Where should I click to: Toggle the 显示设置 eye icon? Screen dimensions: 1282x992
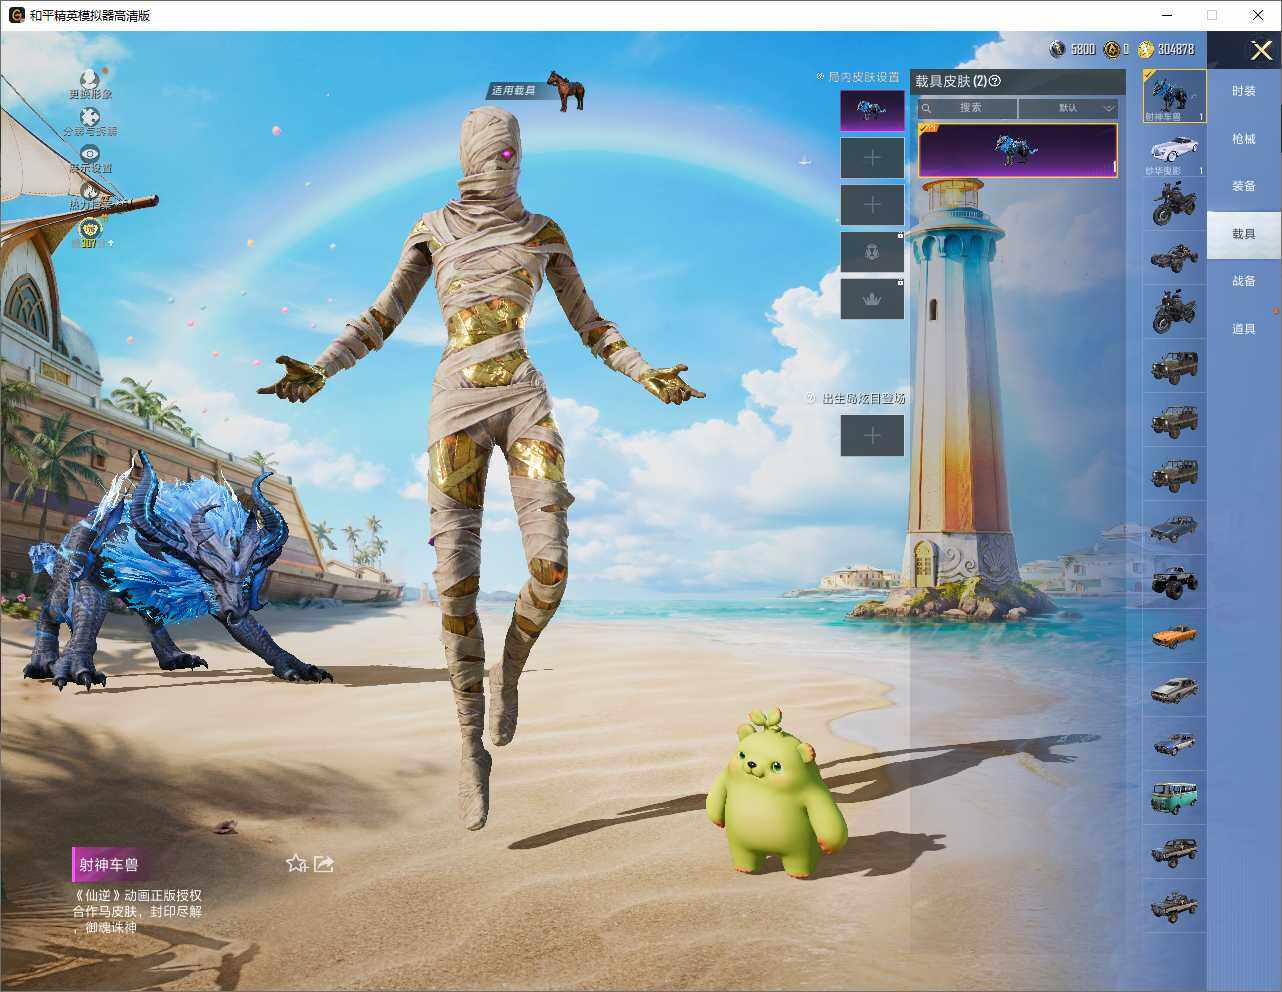90,154
